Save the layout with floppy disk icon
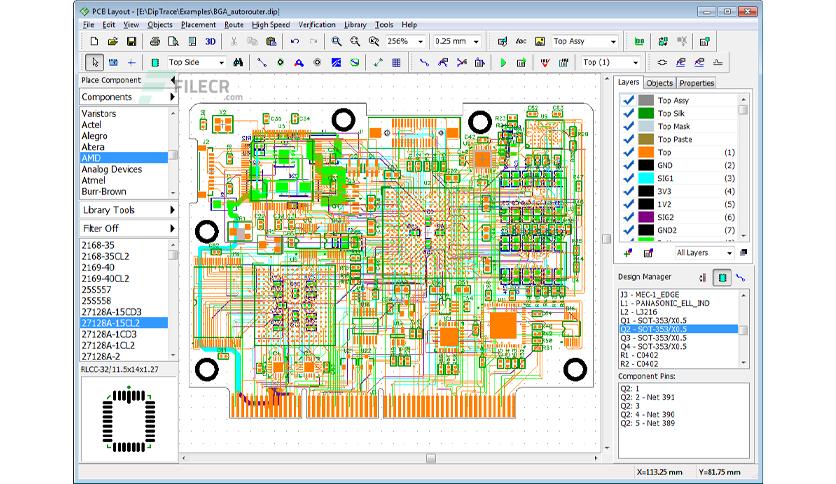The height and width of the screenshot is (484, 836). (x=131, y=41)
